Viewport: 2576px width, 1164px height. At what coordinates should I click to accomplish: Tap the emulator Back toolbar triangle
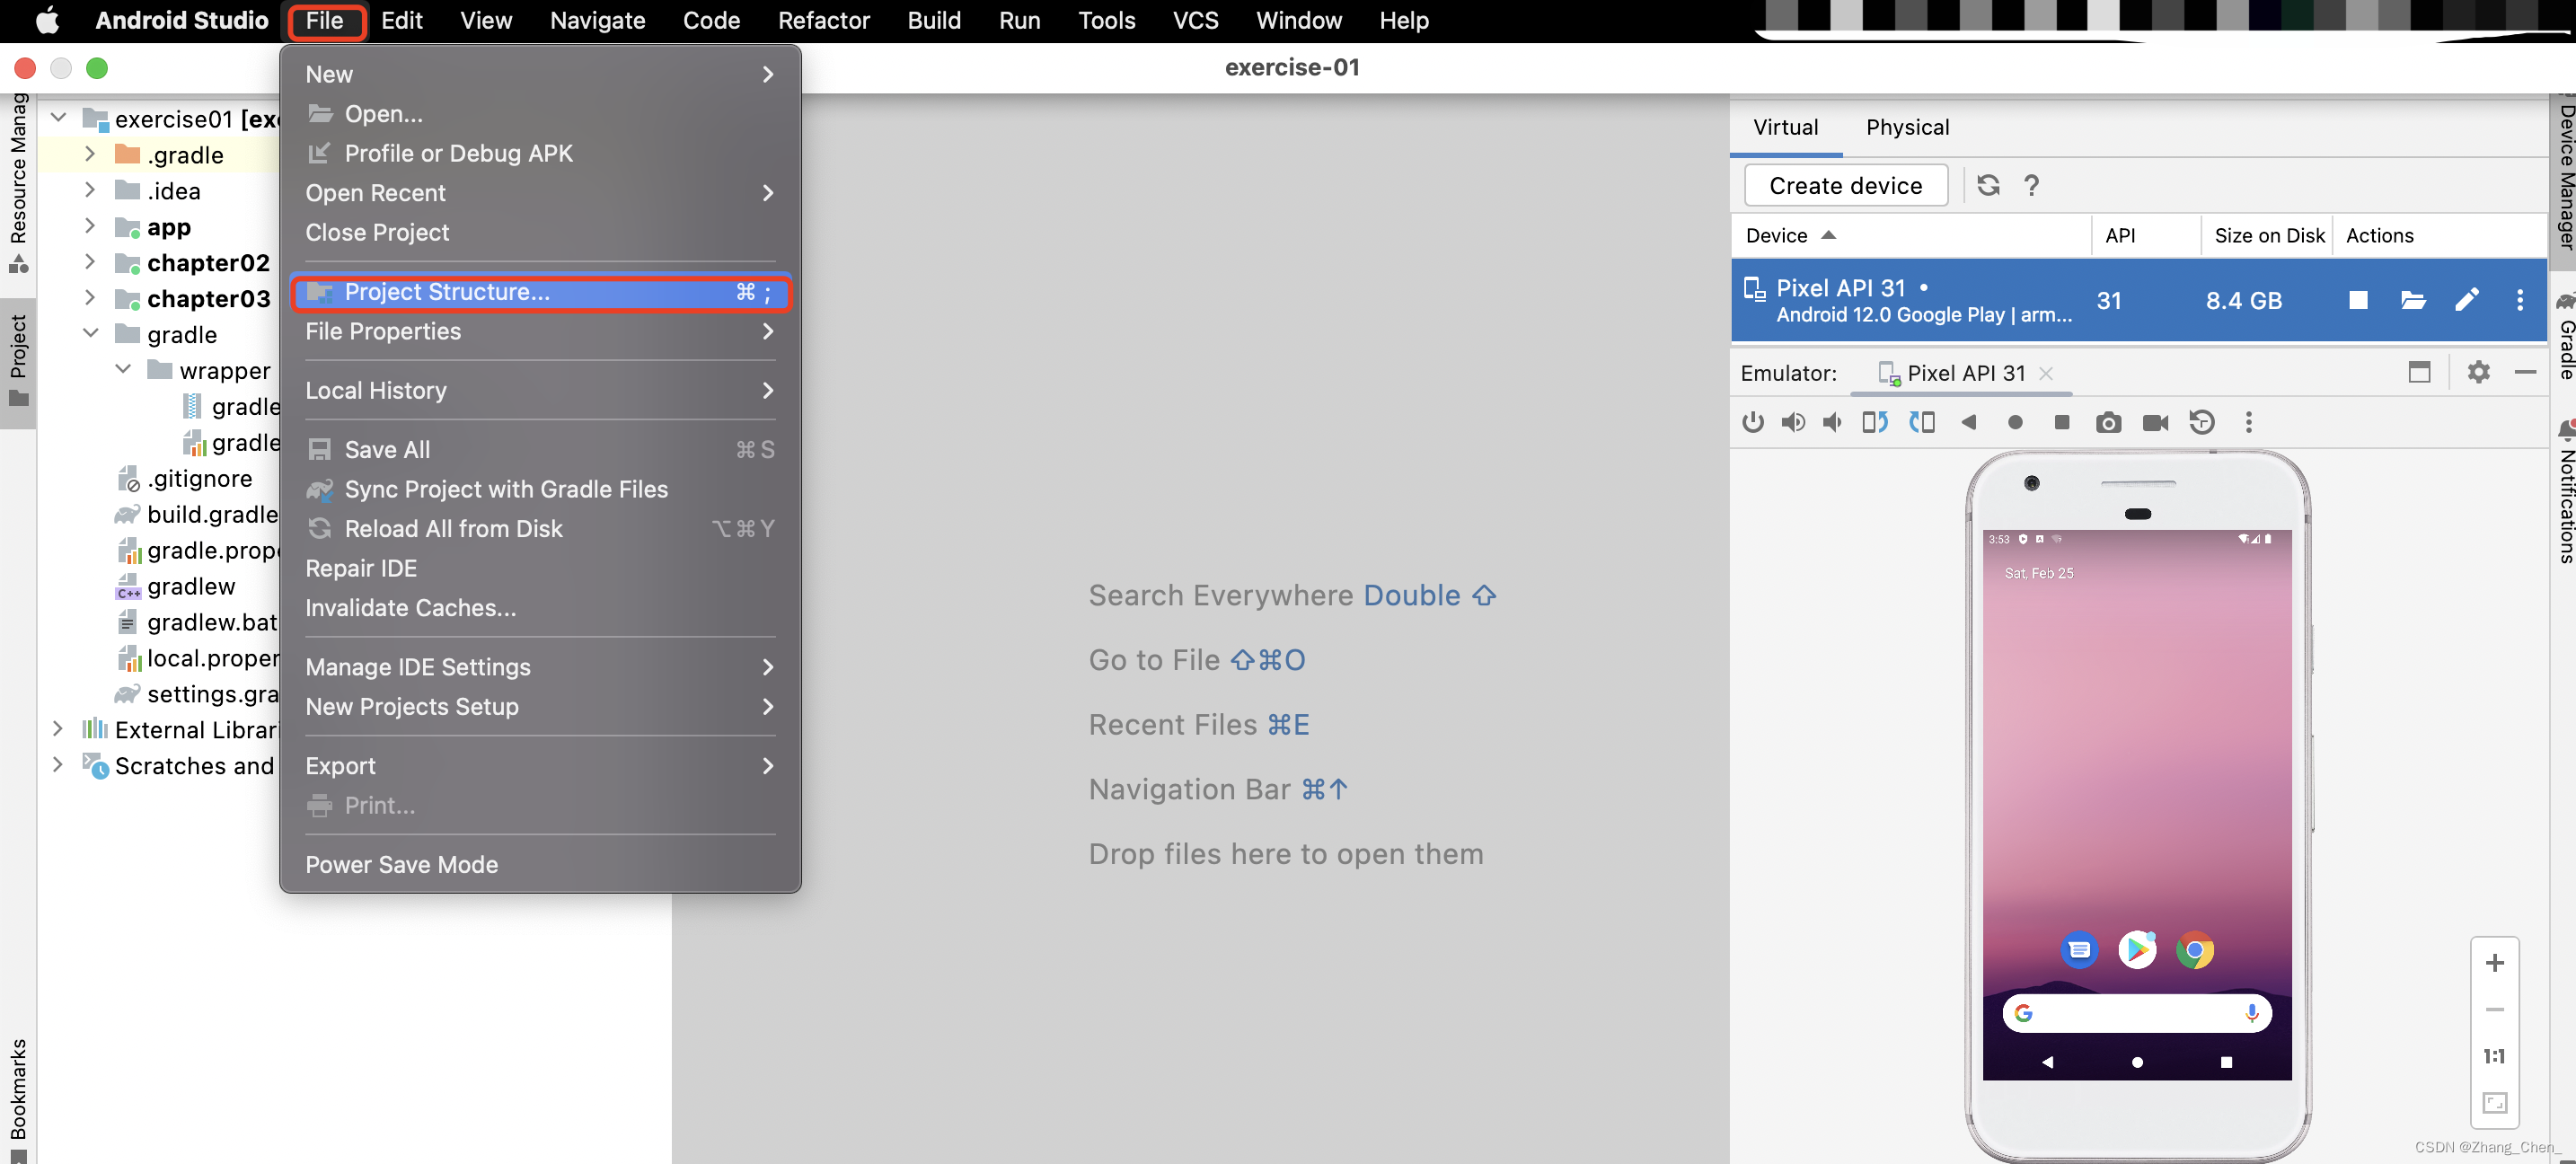coord(1968,423)
